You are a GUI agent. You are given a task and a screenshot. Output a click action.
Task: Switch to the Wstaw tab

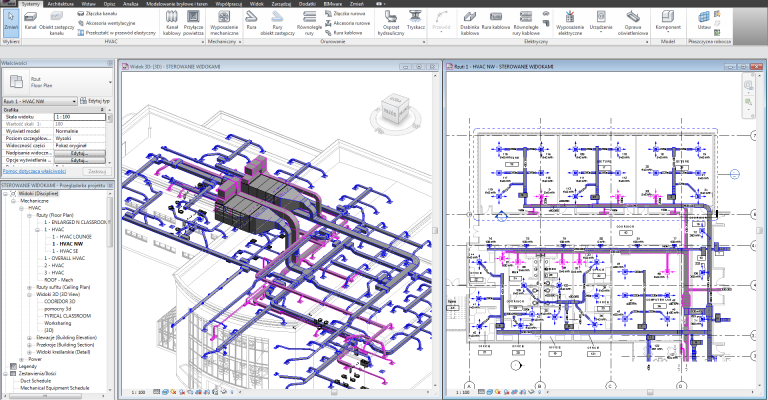point(88,4)
